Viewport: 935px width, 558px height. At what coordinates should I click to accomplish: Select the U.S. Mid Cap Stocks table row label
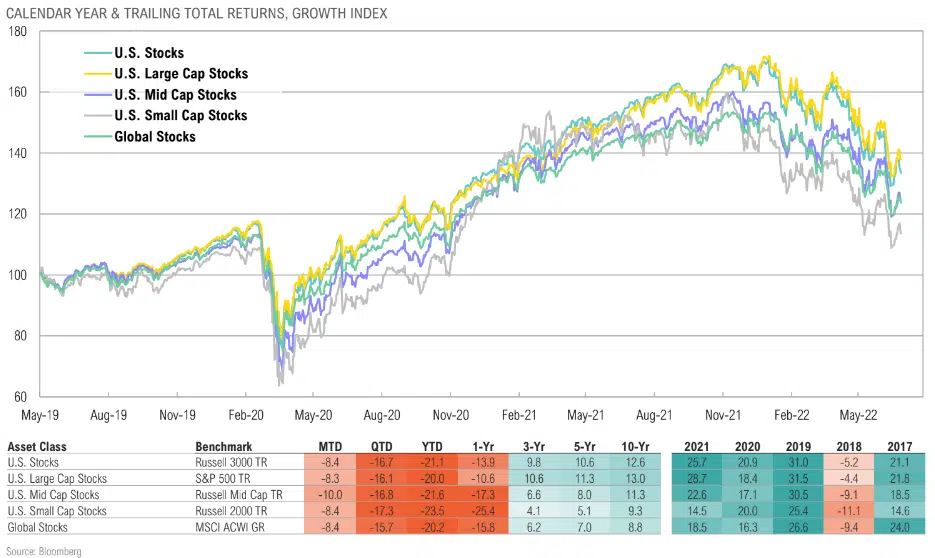53,495
